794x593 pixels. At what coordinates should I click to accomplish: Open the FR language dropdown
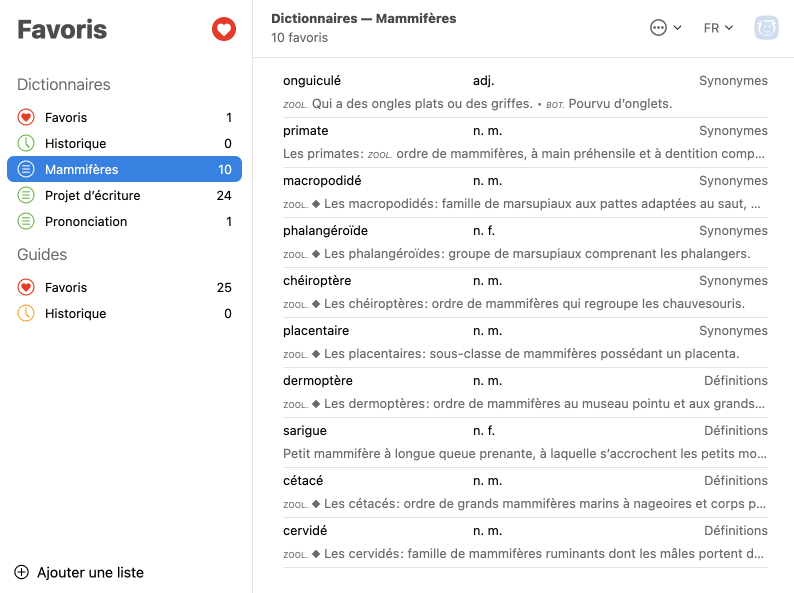tap(718, 28)
